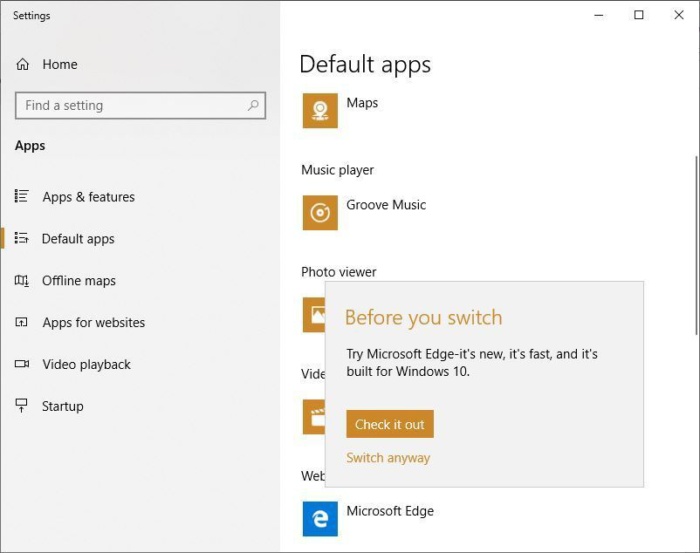Select Default apps in sidebar
Viewport: 700px width, 553px height.
pos(78,239)
